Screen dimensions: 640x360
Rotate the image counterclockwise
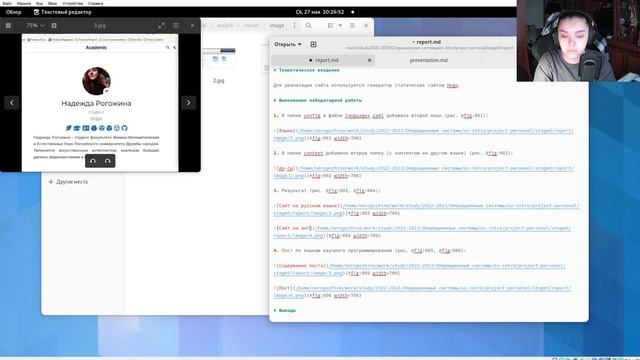(93, 161)
